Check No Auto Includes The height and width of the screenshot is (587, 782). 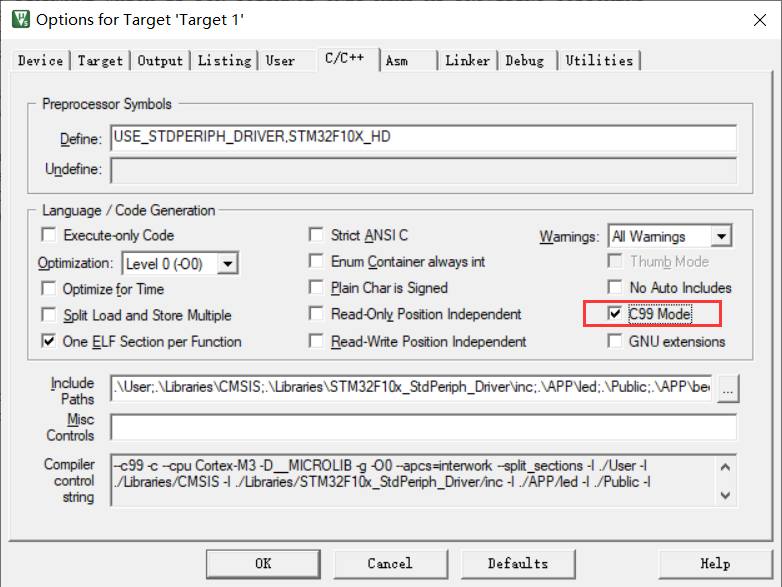pyautogui.click(x=615, y=287)
